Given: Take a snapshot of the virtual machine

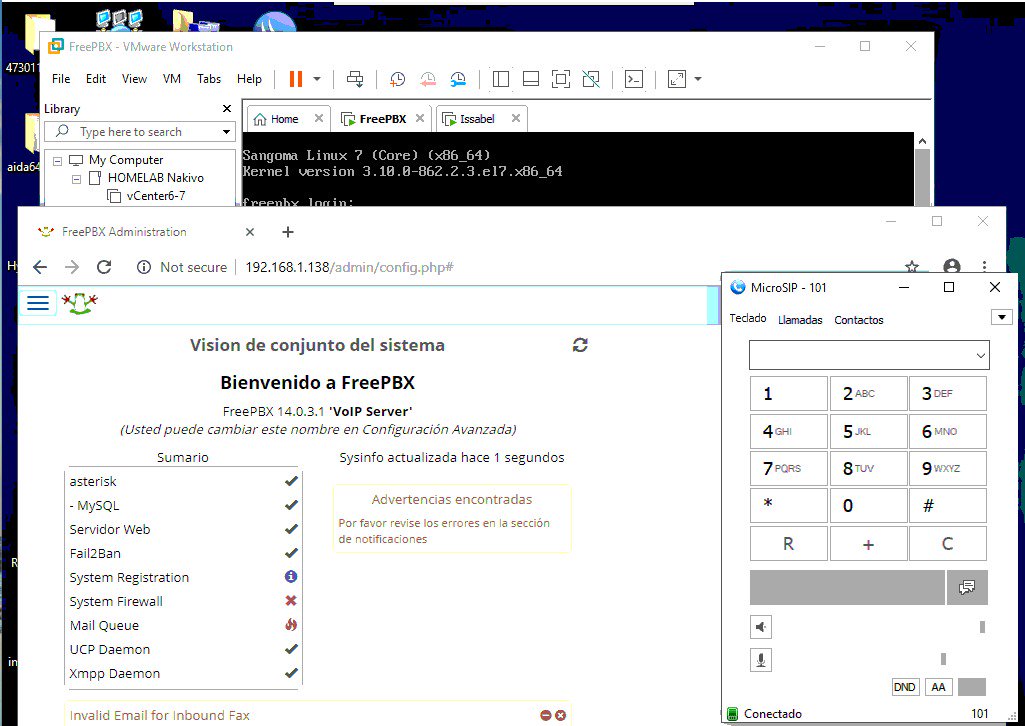Looking at the screenshot, I should pyautogui.click(x=397, y=79).
